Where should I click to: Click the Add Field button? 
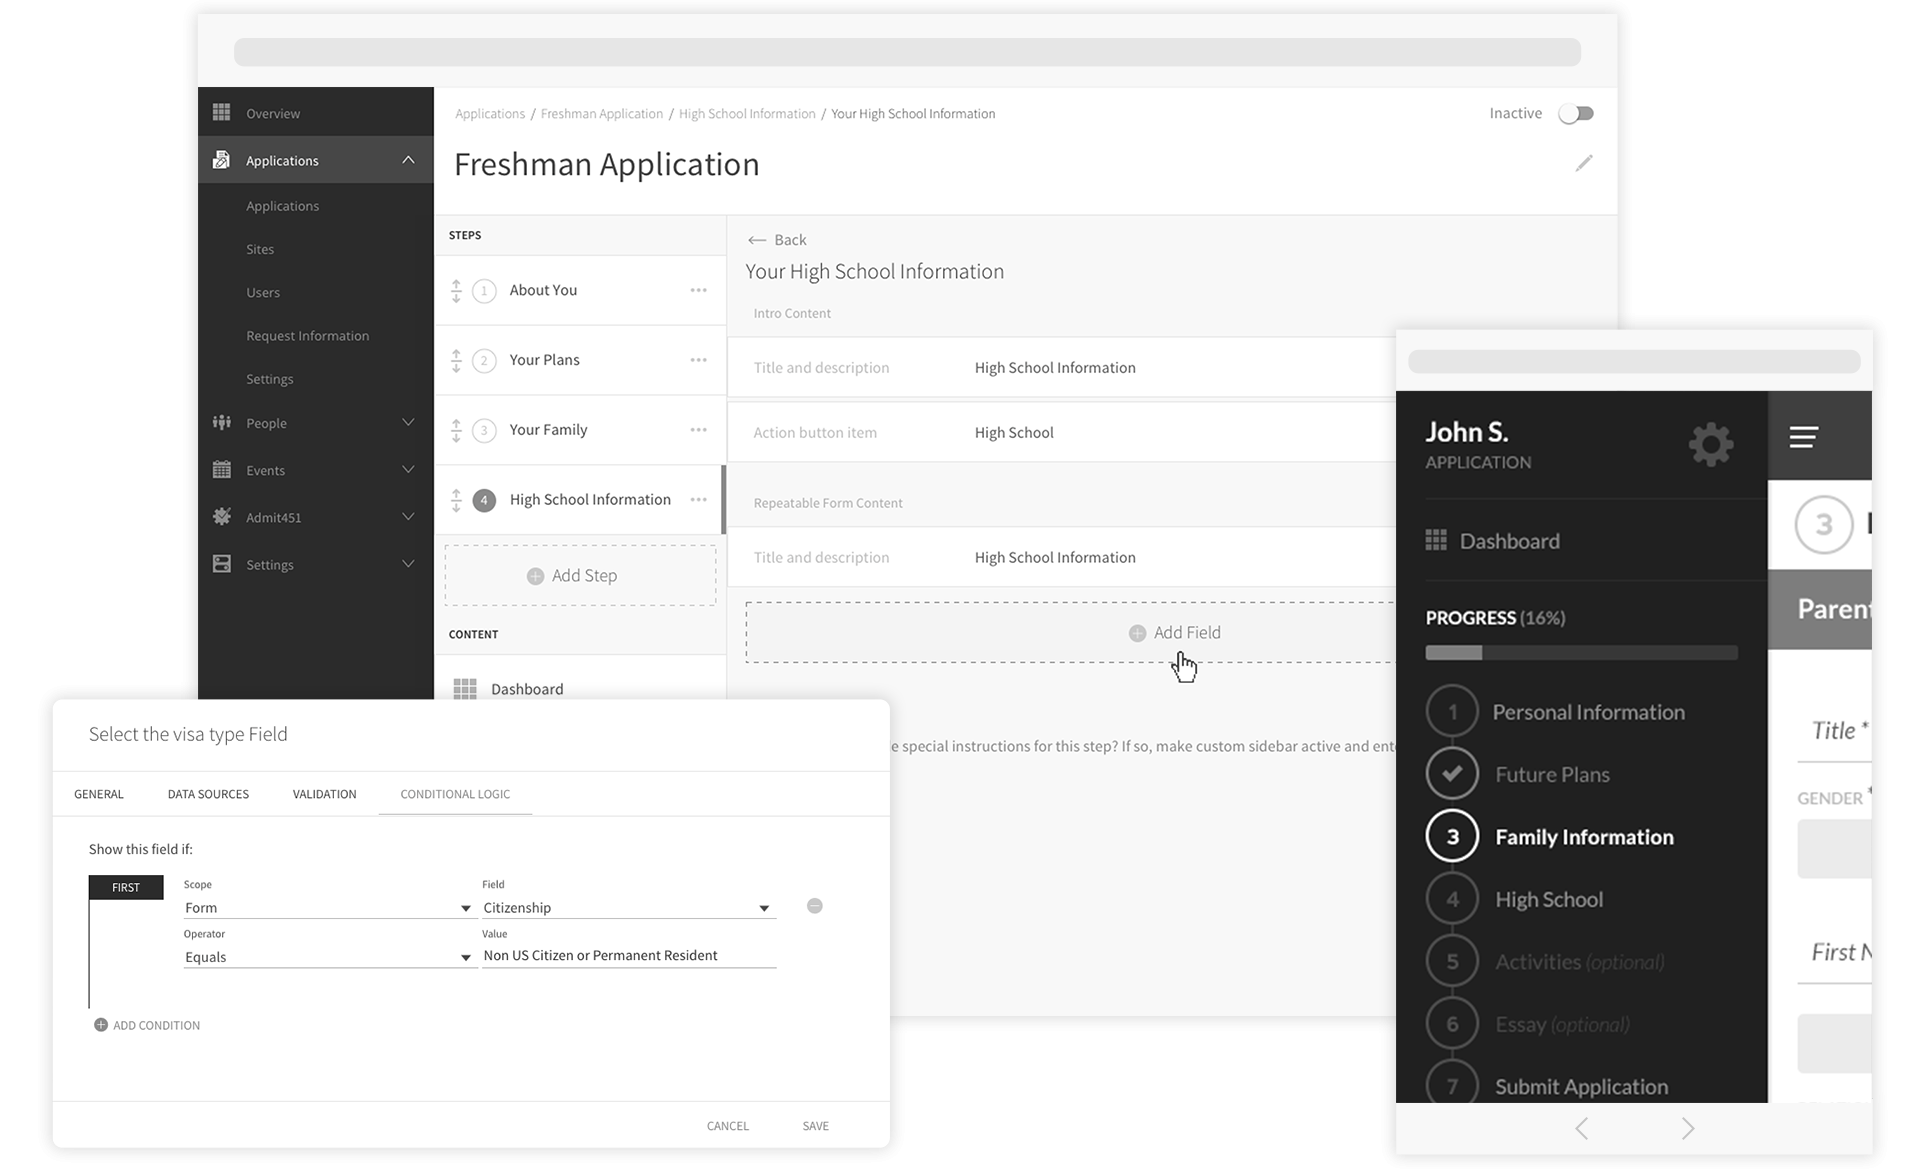pos(1175,633)
